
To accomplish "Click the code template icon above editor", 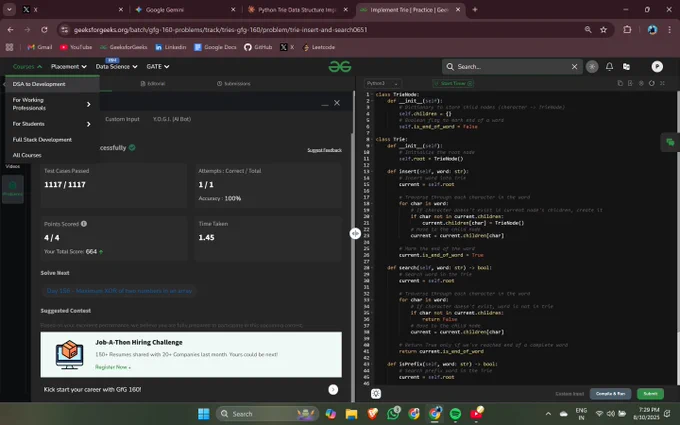I will point(630,83).
